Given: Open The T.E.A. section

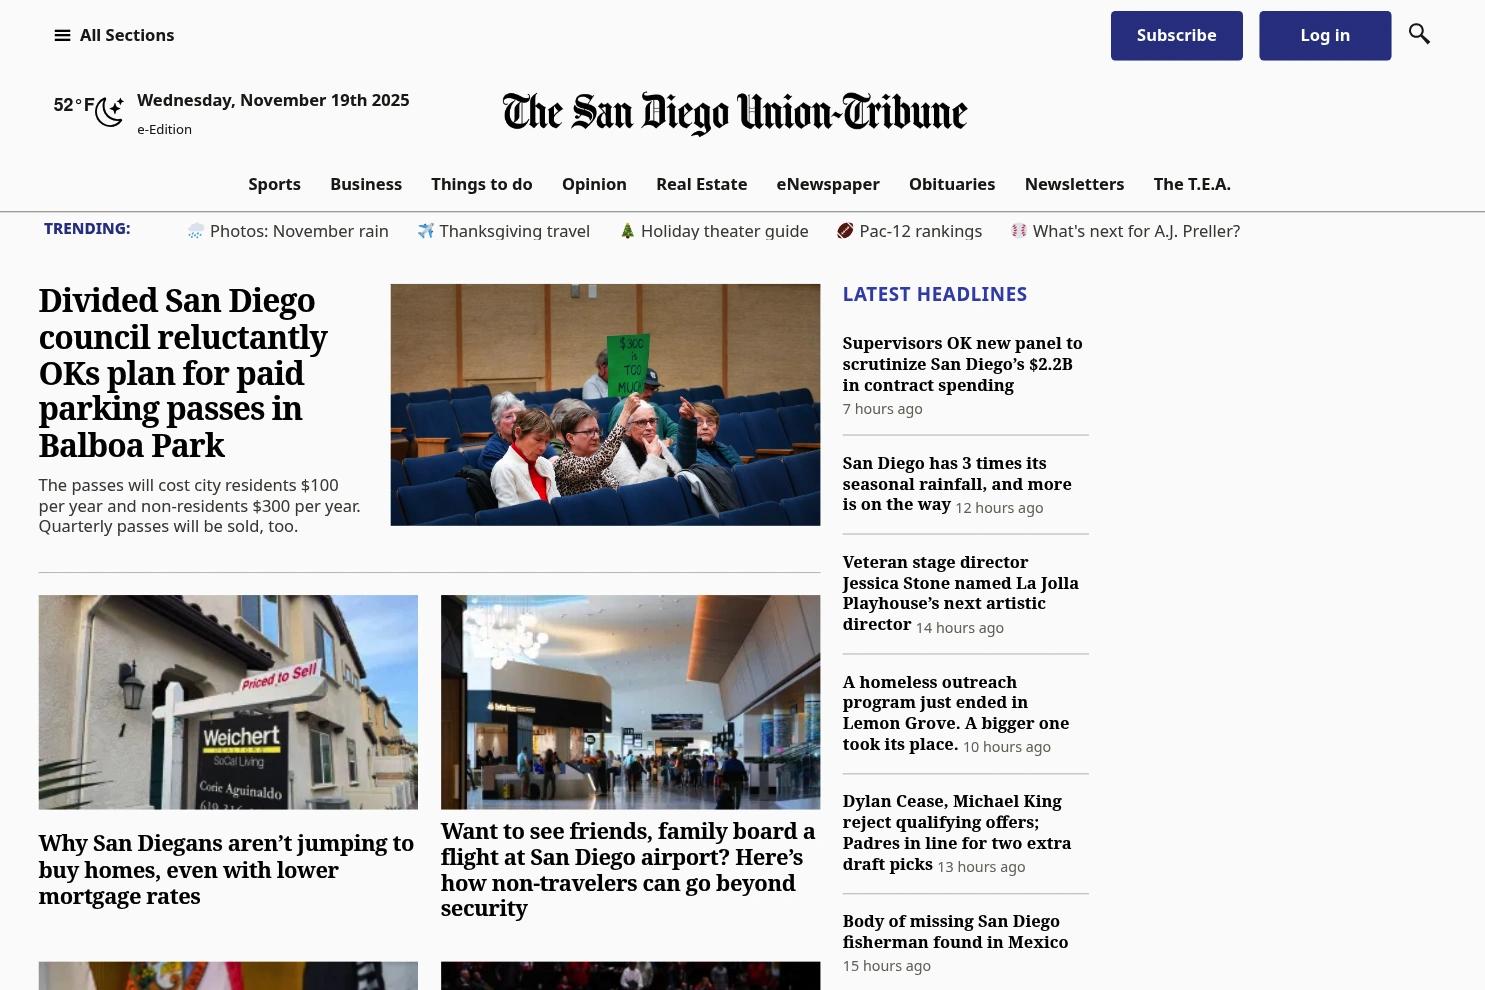Looking at the screenshot, I should (1192, 184).
